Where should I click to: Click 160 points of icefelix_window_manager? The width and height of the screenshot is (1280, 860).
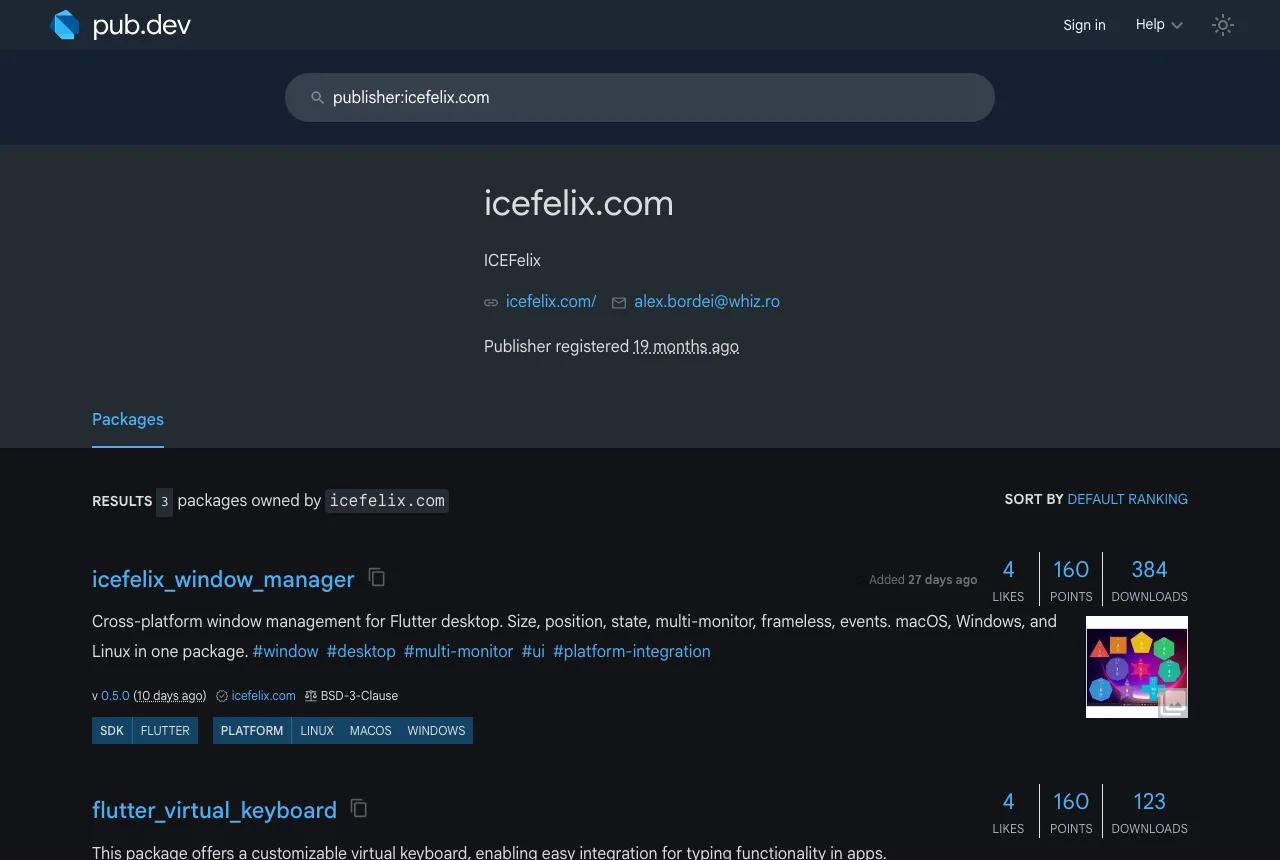click(1071, 580)
